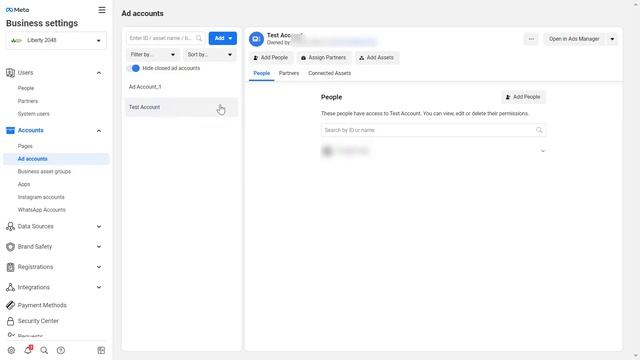Click Add People button in header toolbar
This screenshot has height=360, width=640.
[x=271, y=58]
